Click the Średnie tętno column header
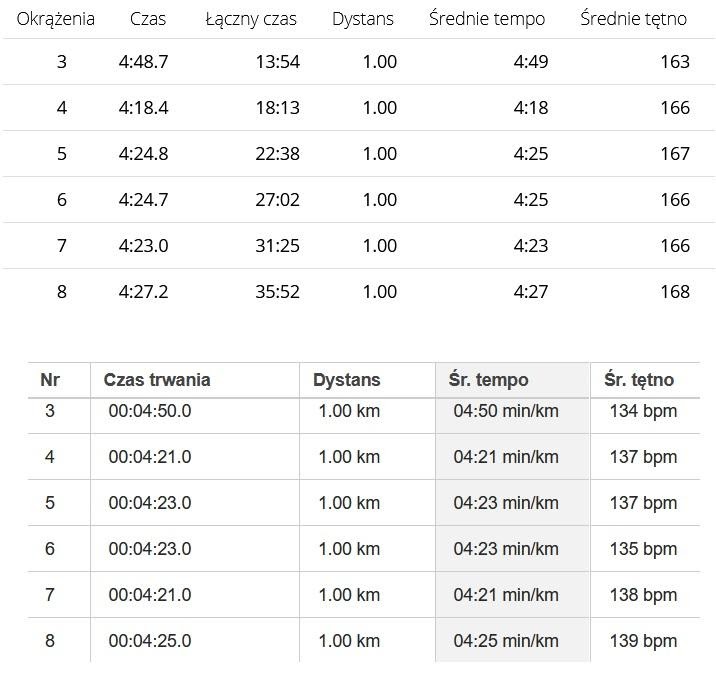The width and height of the screenshot is (716, 680). point(633,19)
